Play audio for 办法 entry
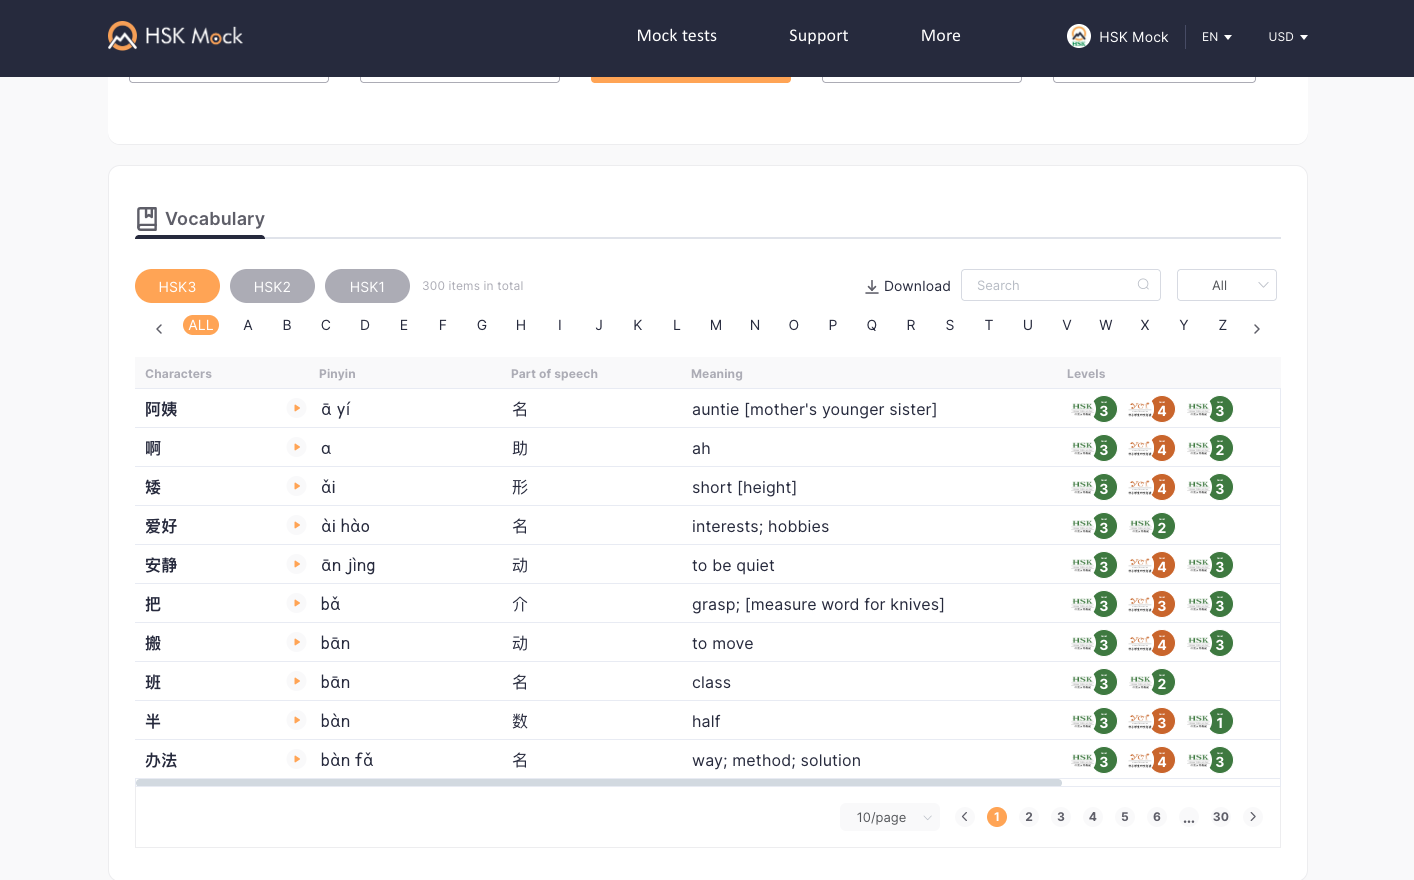 (296, 759)
